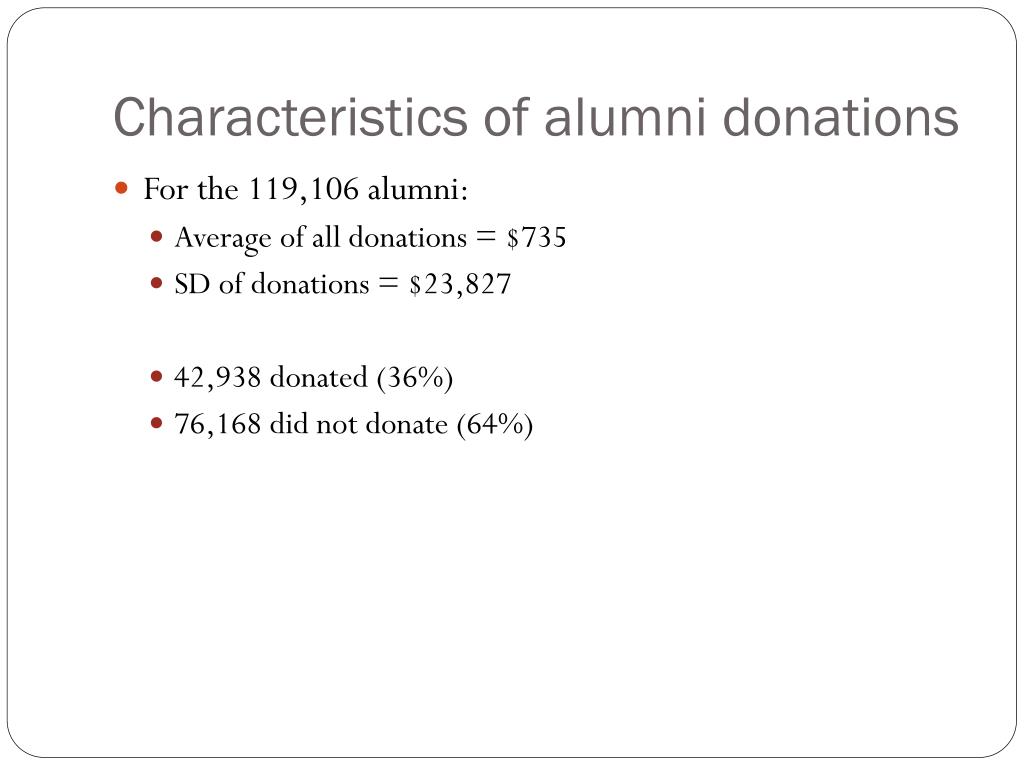Image resolution: width=1024 pixels, height=768 pixels.
Task: Click the red bullet beside 'SD of donations'
Action: tap(156, 283)
